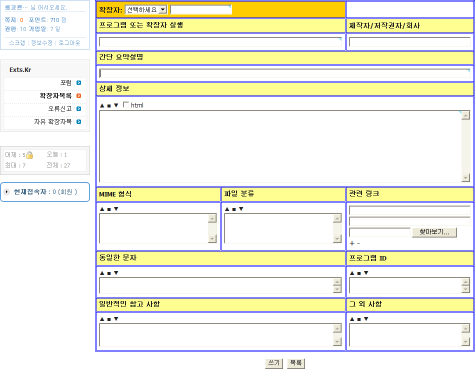Focus the 간단 요약설명 input field
Screen dimensions: 475x369
(x=285, y=73)
